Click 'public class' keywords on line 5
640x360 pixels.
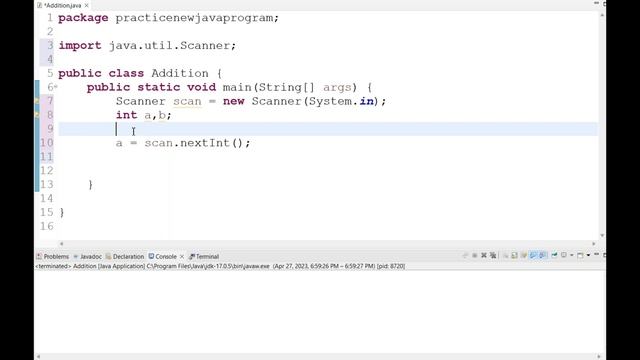click(101, 73)
